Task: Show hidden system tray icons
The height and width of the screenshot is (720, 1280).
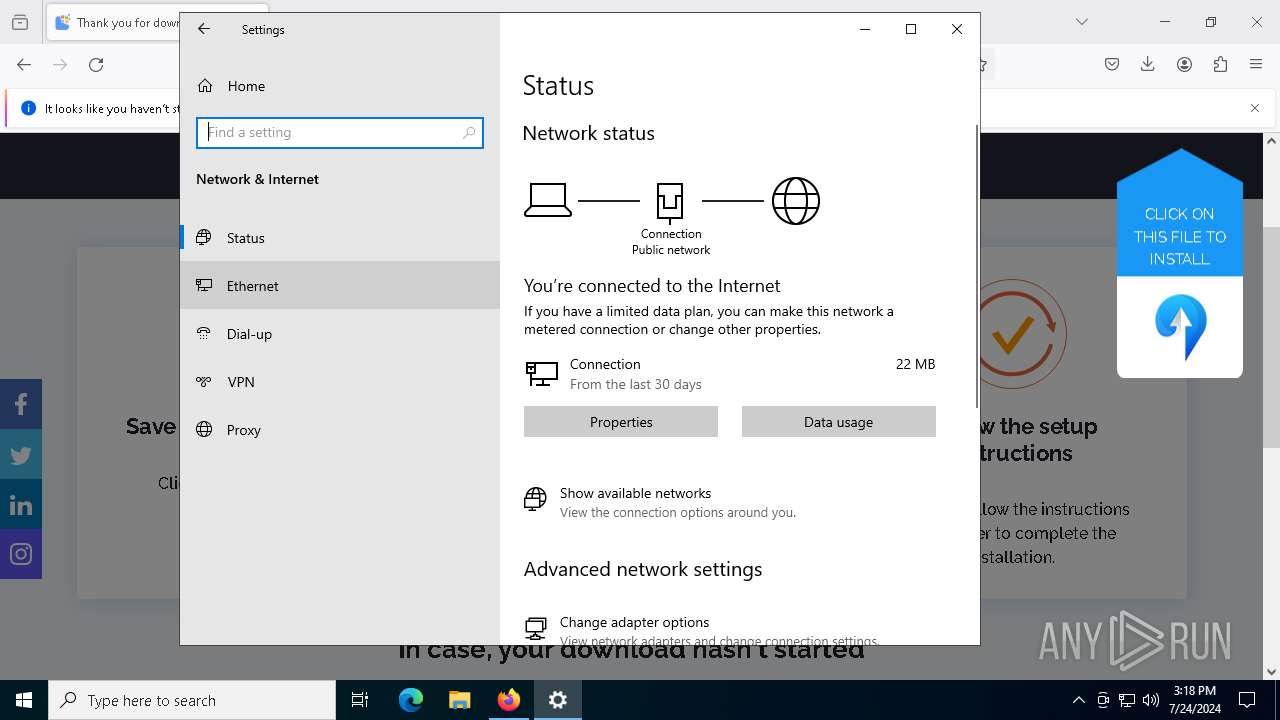Action: 1078,700
